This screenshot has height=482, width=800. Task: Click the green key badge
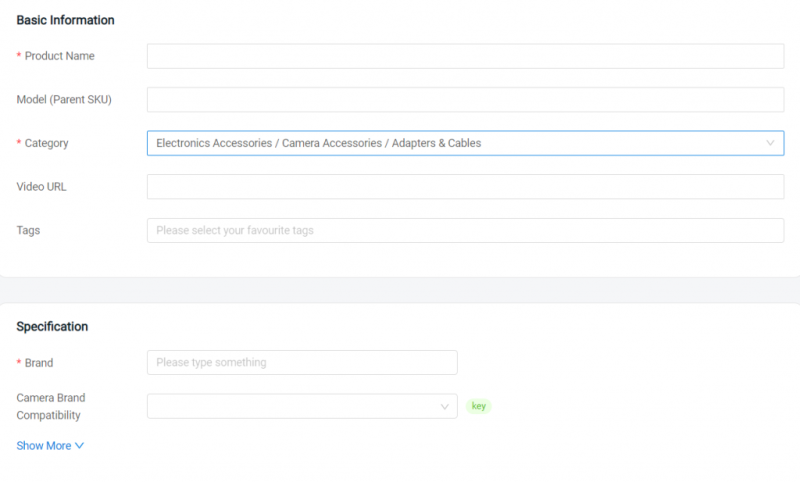(479, 406)
